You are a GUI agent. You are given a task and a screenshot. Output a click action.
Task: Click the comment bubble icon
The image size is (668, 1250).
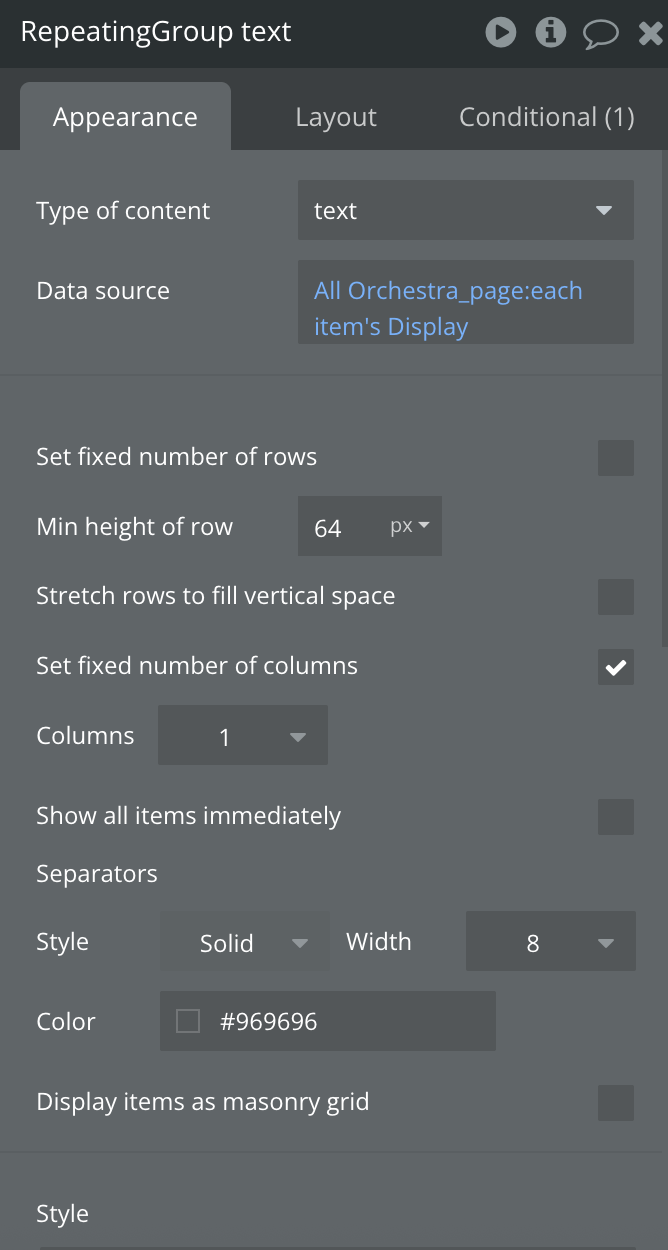pos(600,34)
